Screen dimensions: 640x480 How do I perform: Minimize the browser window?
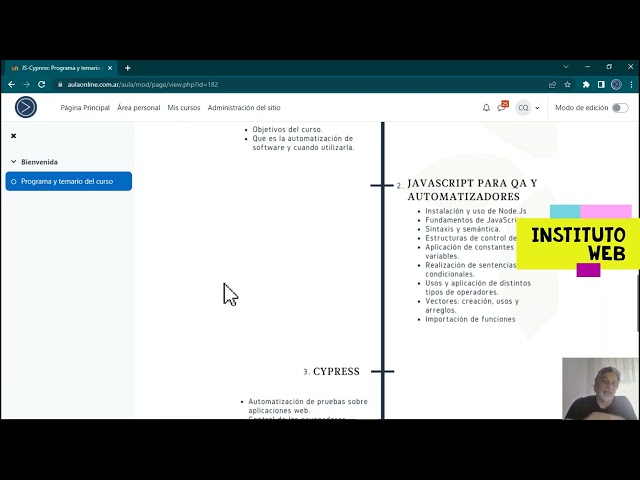pyautogui.click(x=587, y=67)
